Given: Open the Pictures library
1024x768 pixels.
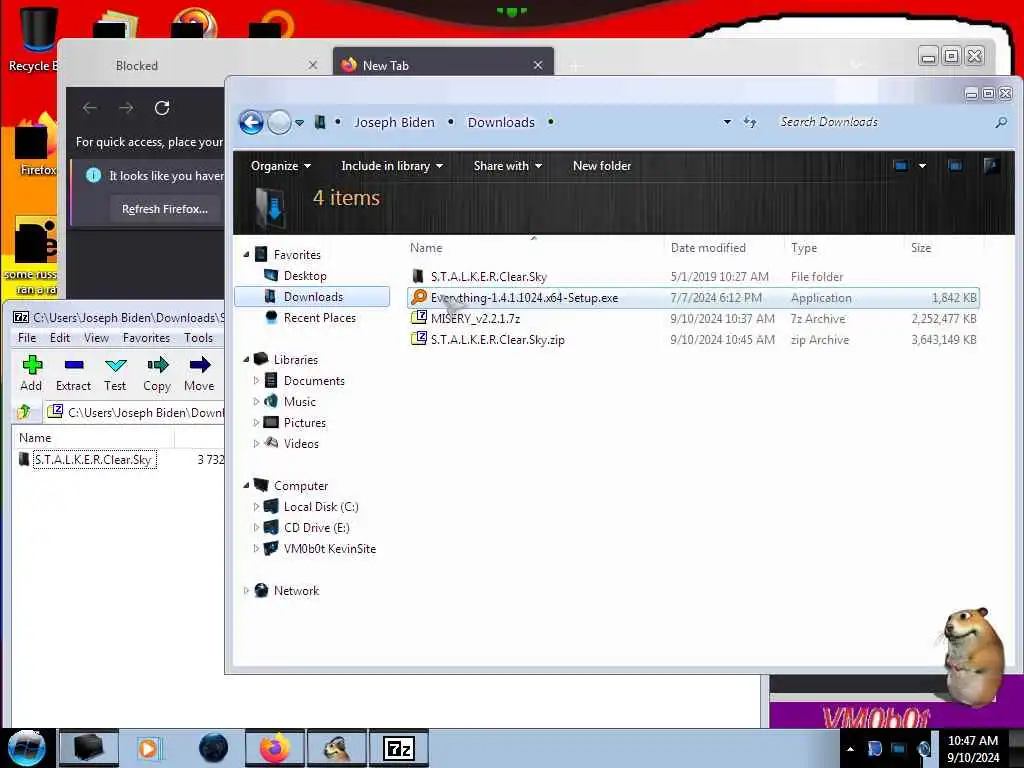Looking at the screenshot, I should tap(304, 423).
